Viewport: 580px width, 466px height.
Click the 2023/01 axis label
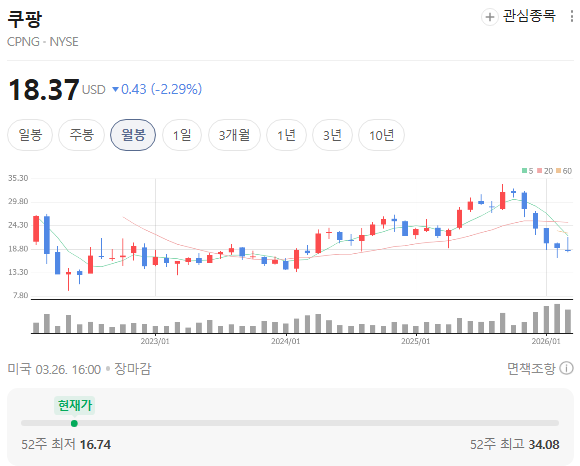point(155,341)
